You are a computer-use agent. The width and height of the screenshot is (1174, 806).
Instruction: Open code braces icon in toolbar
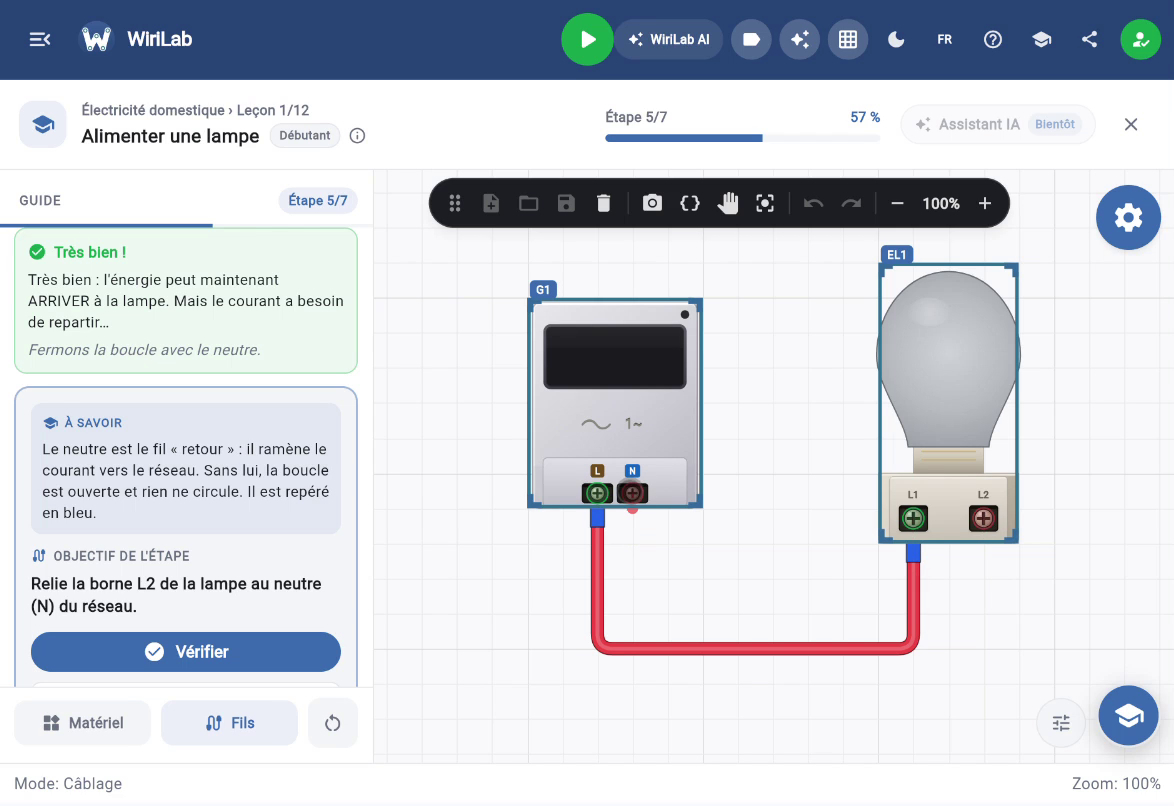[690, 203]
